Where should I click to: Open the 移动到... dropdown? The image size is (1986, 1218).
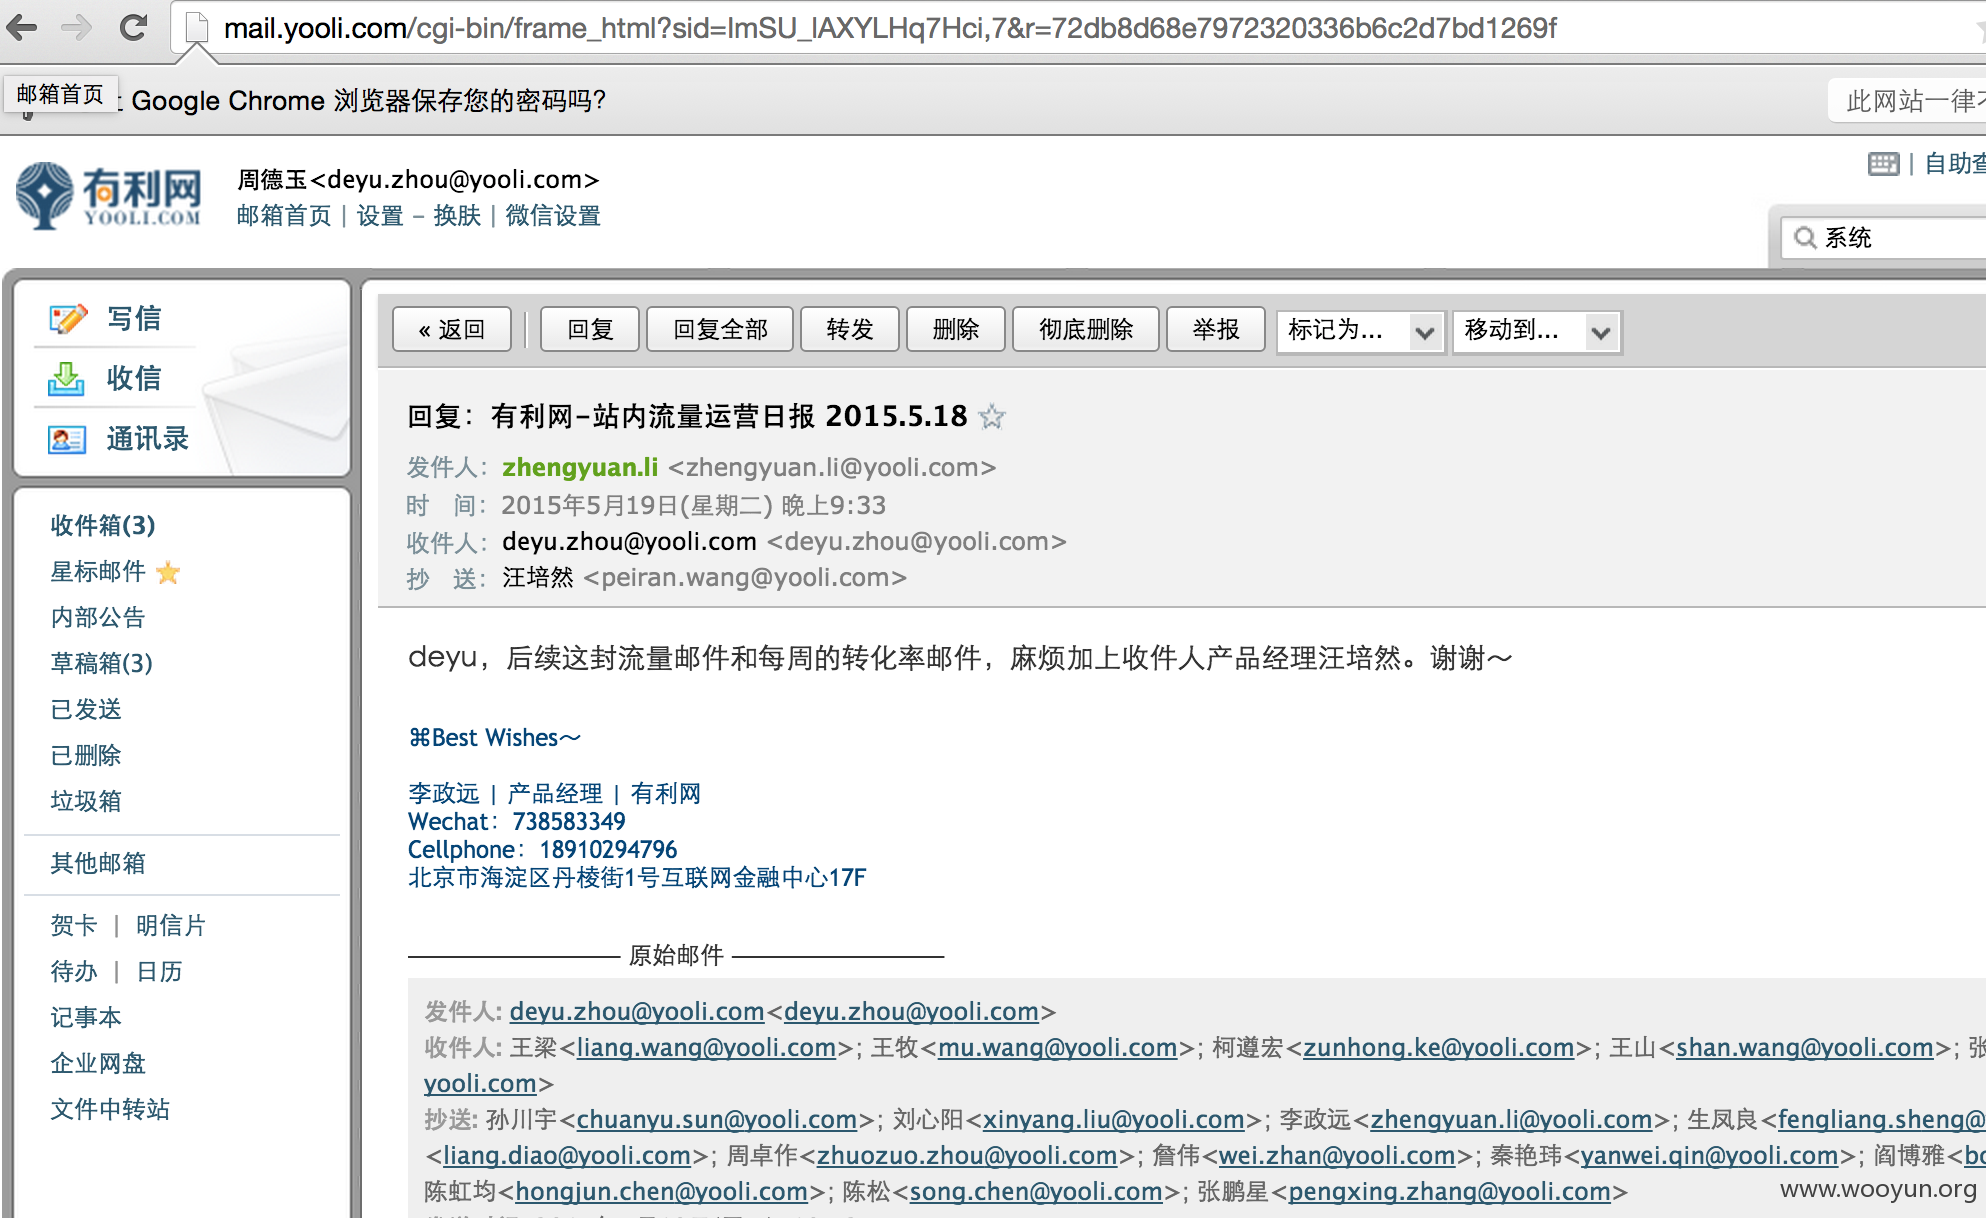1537,330
